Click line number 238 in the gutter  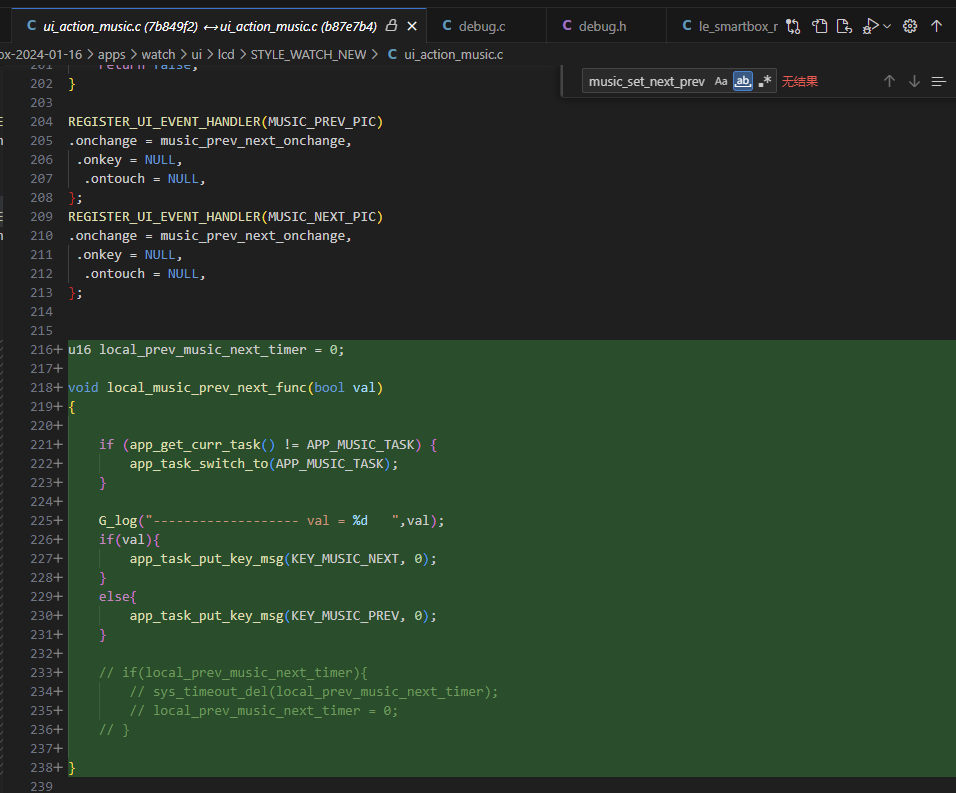pos(41,767)
